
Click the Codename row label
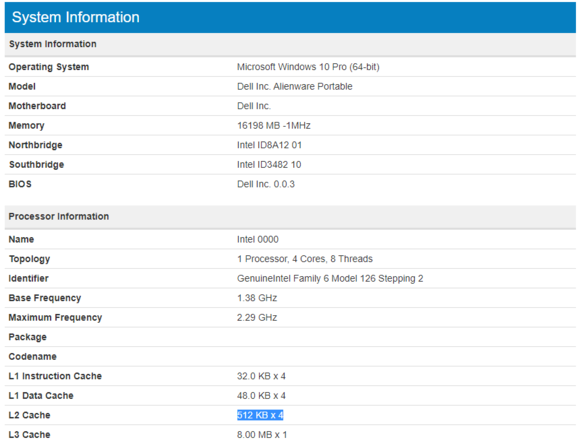(x=33, y=357)
